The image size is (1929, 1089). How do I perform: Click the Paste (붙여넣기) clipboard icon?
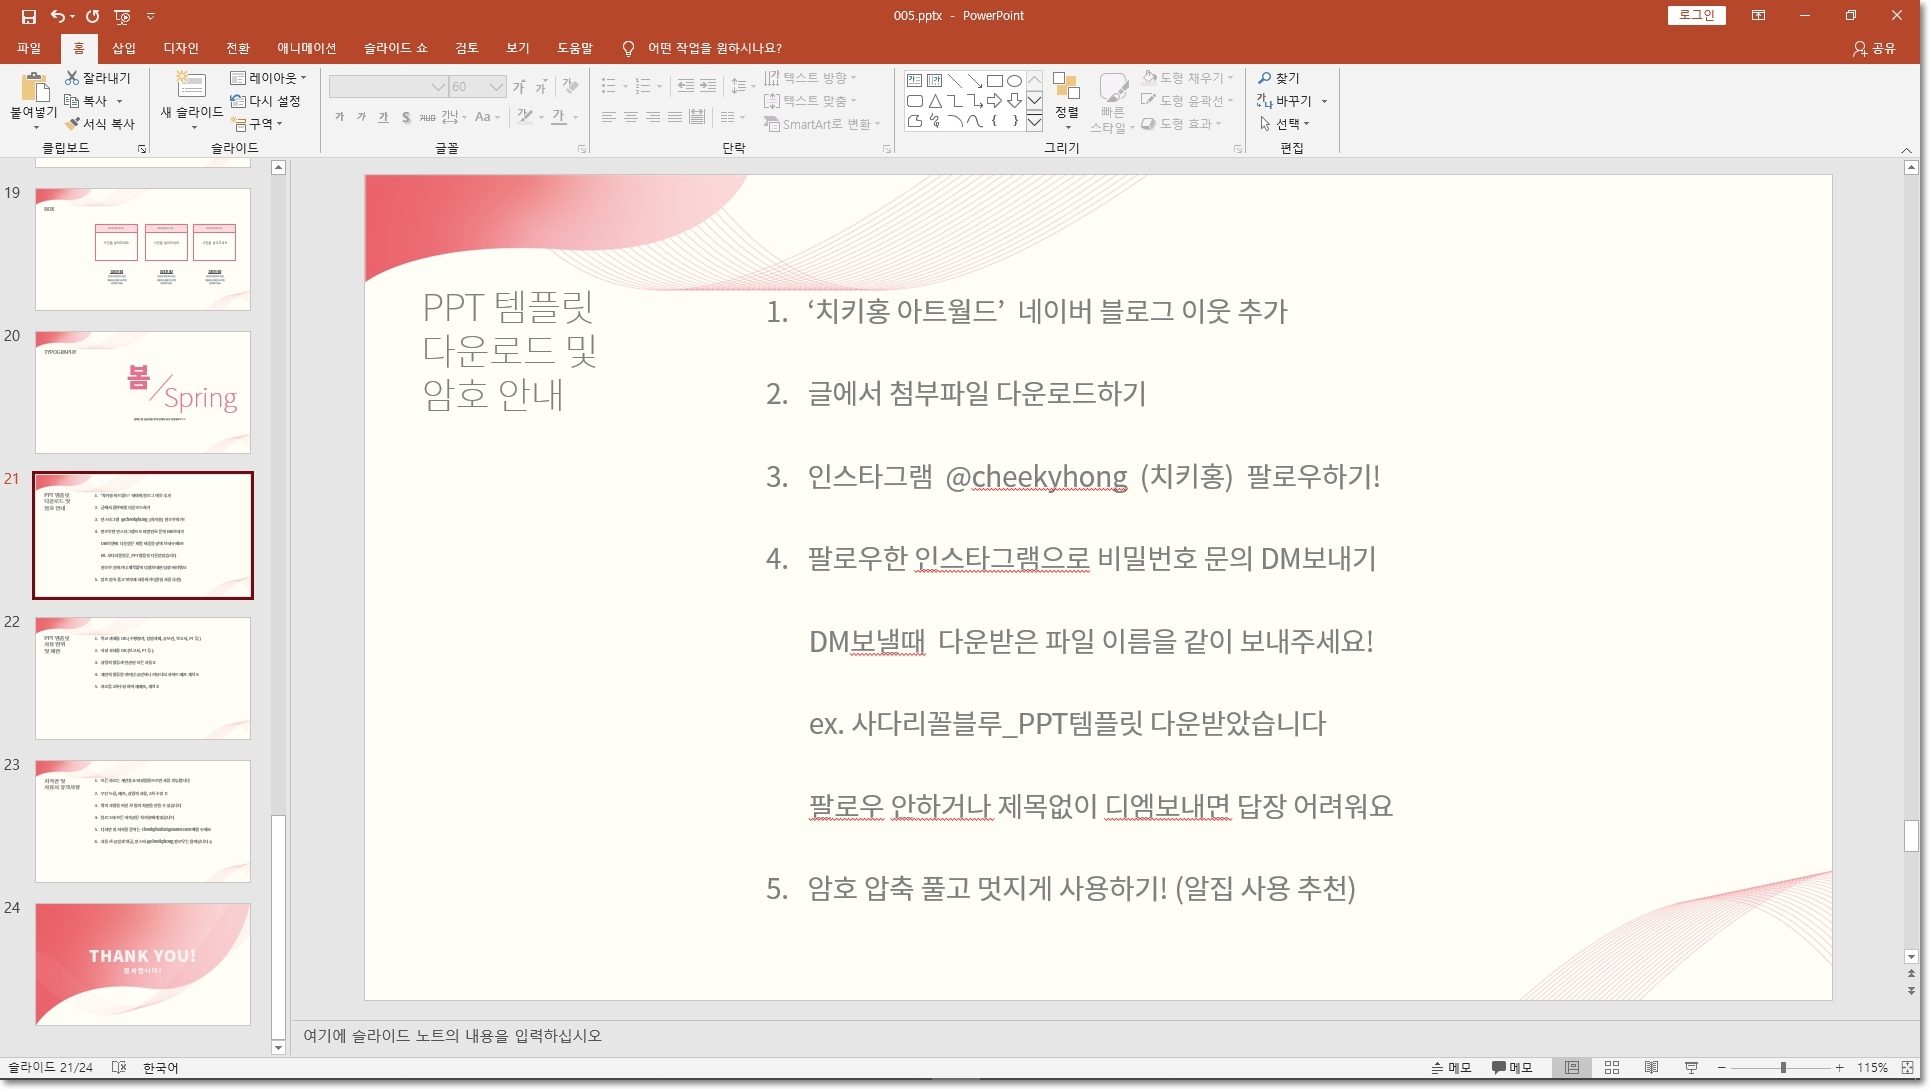pos(34,88)
